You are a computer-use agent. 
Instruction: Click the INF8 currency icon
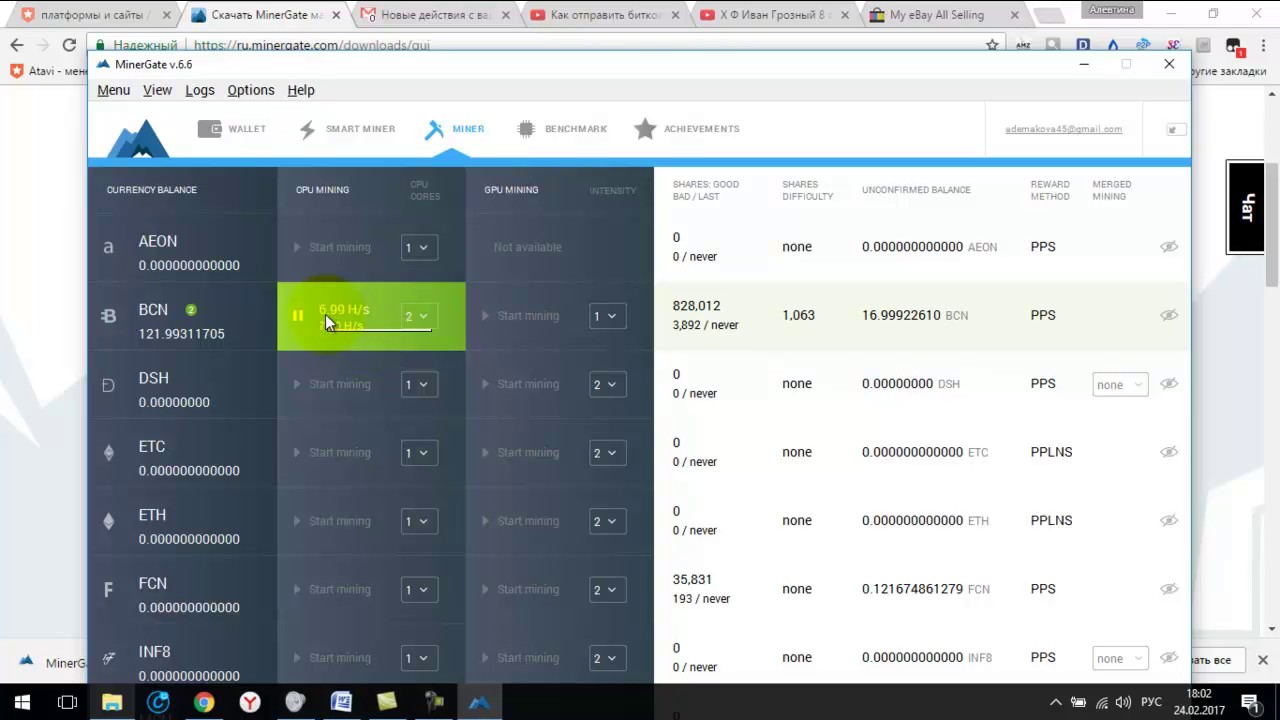pyautogui.click(x=108, y=658)
